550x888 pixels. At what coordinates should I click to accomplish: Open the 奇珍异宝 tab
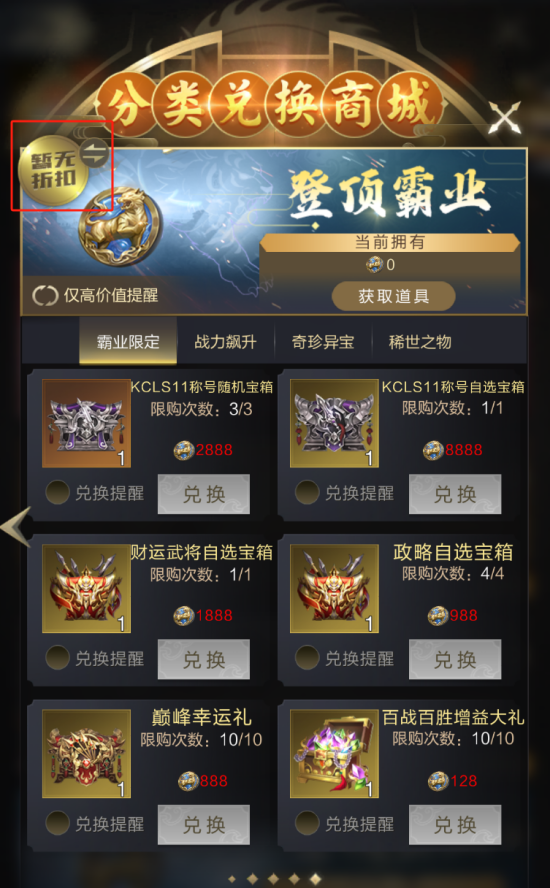click(323, 341)
